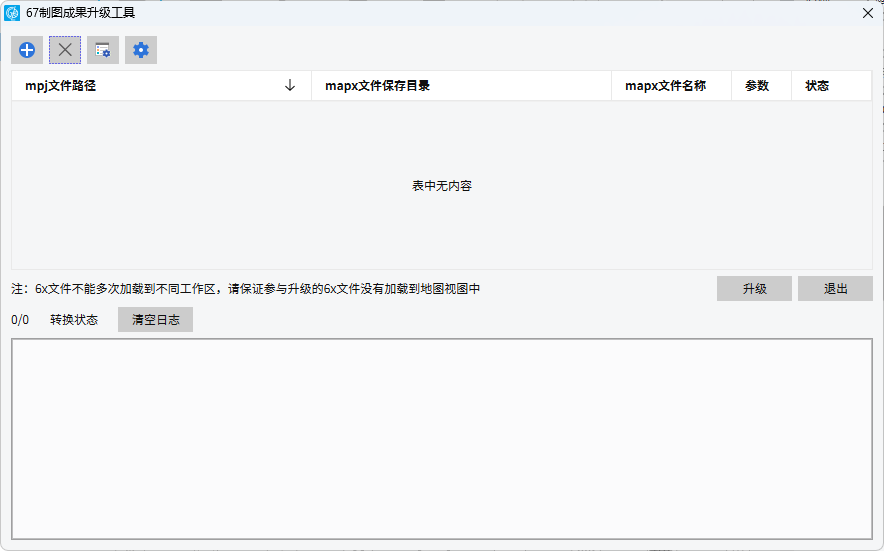Click the 状态 column header

point(817,86)
